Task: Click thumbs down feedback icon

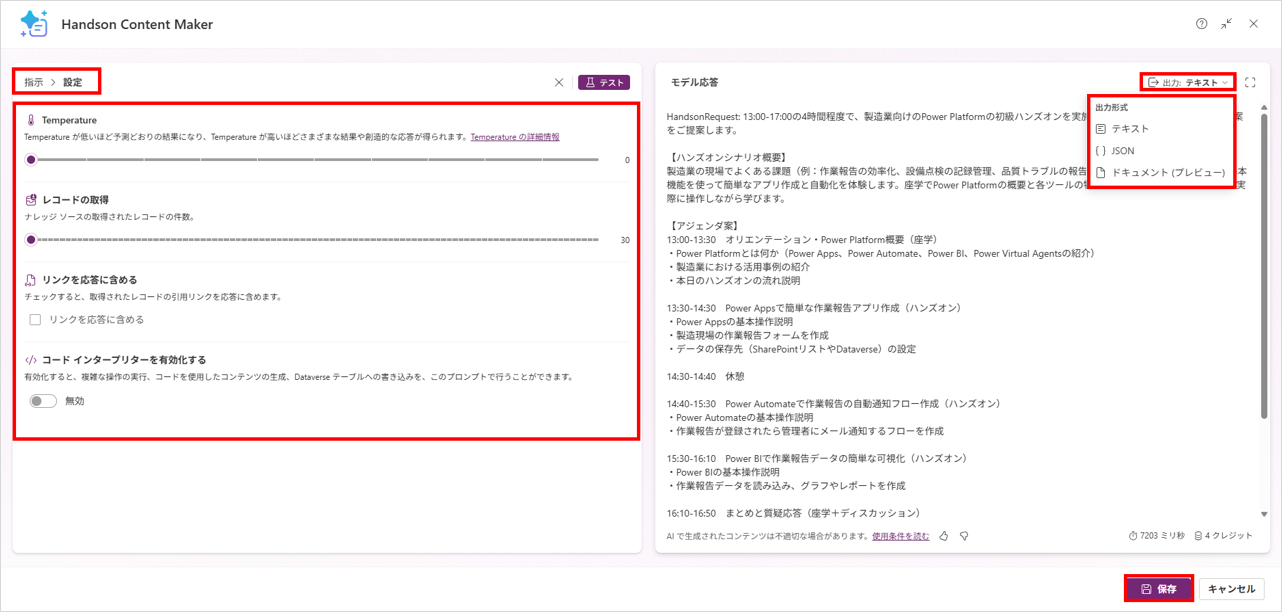Action: tap(964, 536)
